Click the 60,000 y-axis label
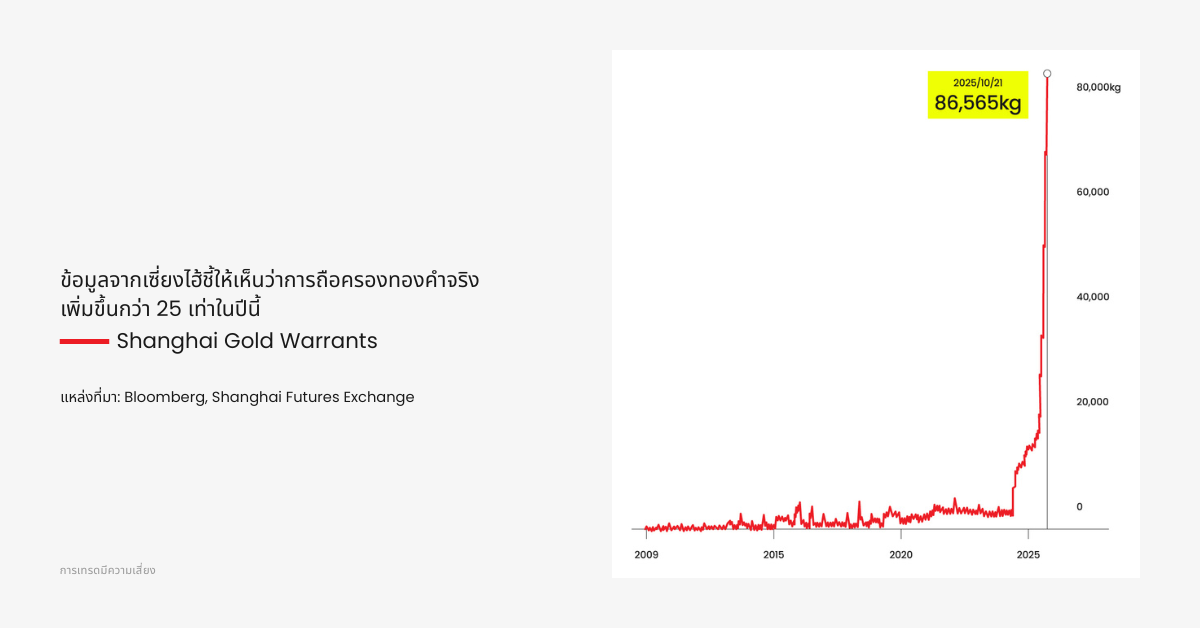This screenshot has width=1200, height=628. (x=1092, y=192)
